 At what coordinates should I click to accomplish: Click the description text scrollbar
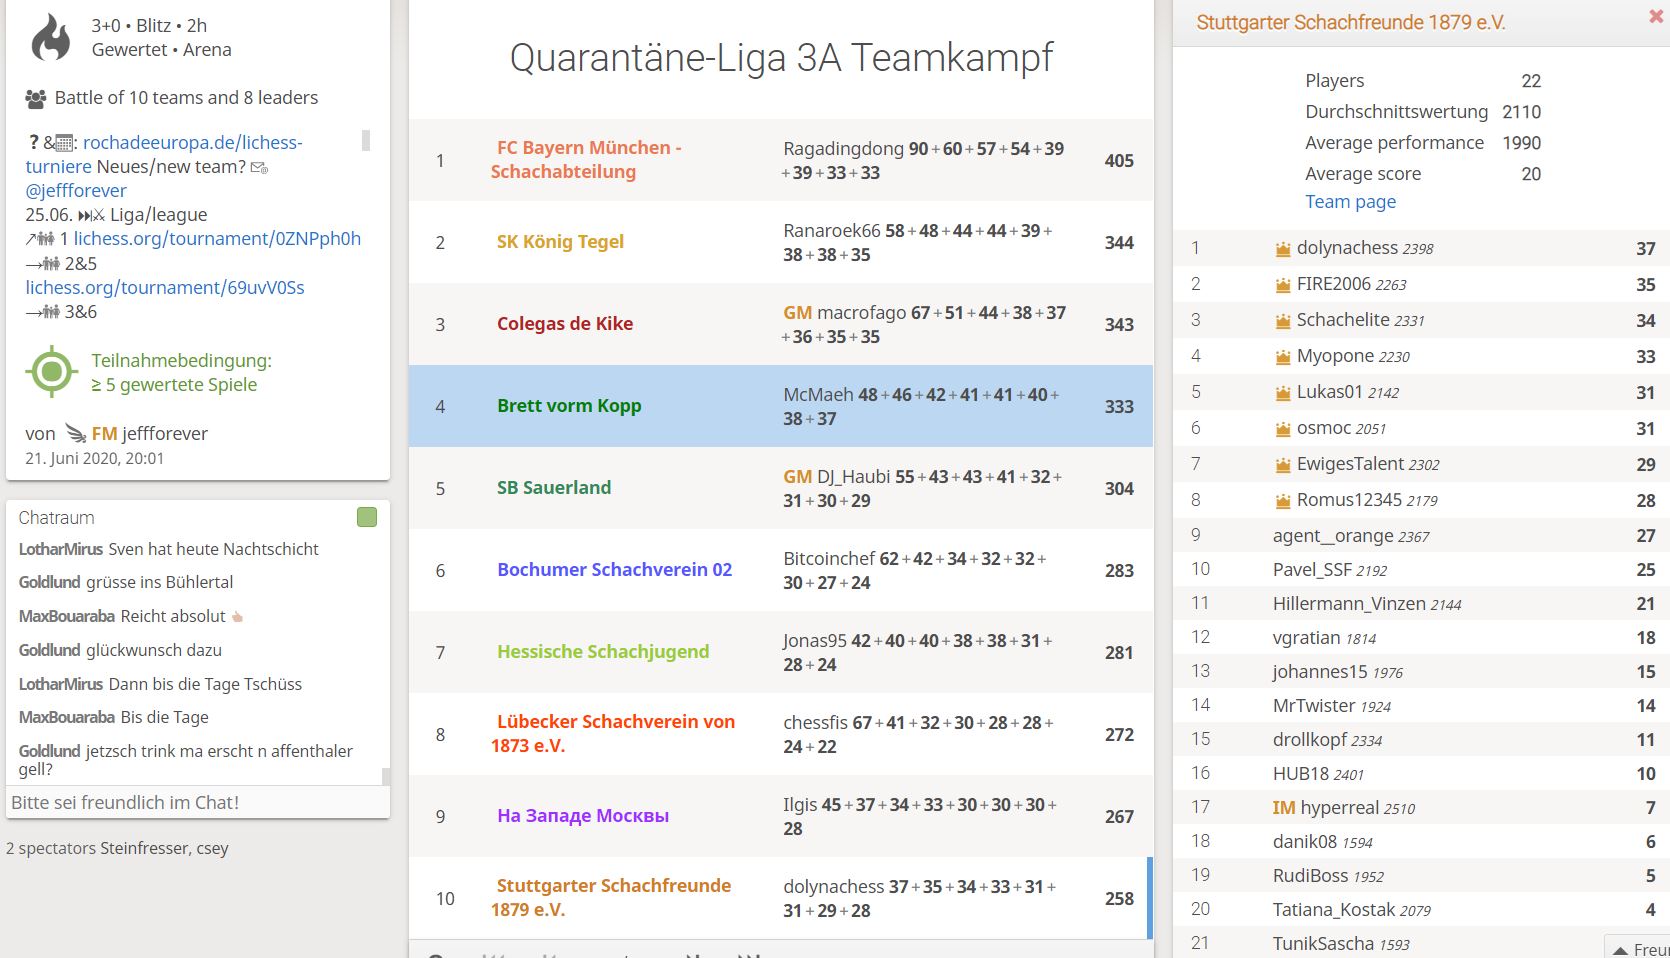pos(366,140)
